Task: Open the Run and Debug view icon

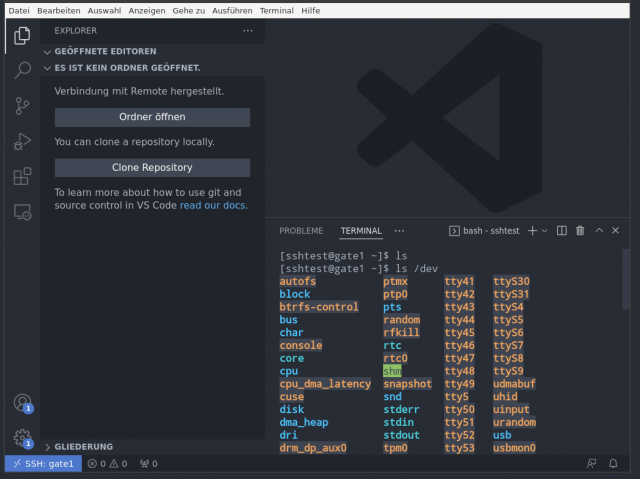Action: (22, 141)
